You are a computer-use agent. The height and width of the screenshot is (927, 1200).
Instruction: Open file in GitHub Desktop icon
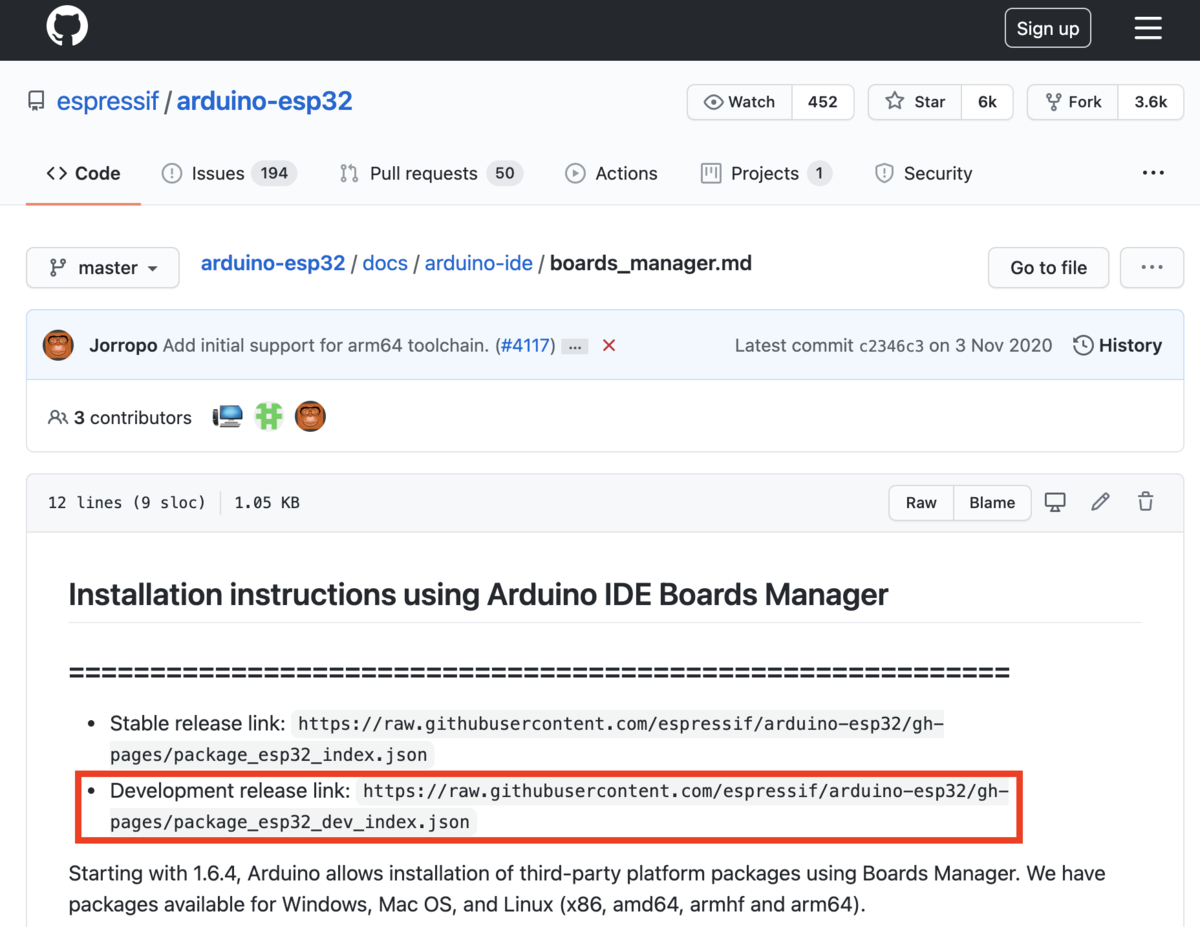point(1055,502)
